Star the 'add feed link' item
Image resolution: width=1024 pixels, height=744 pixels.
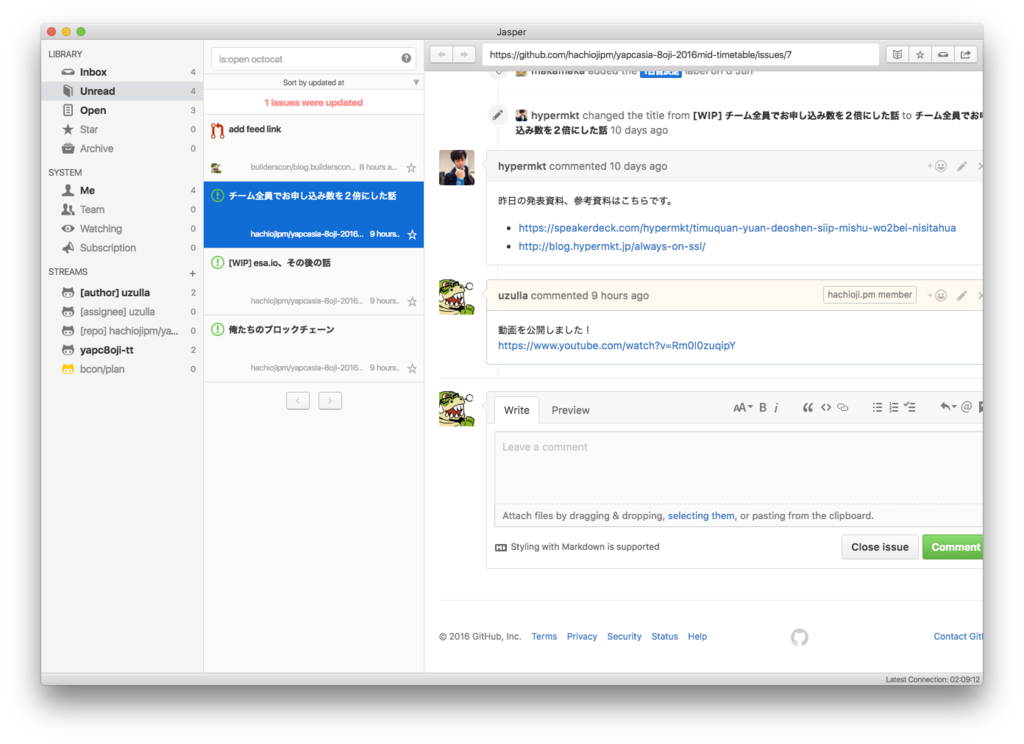[x=411, y=168]
